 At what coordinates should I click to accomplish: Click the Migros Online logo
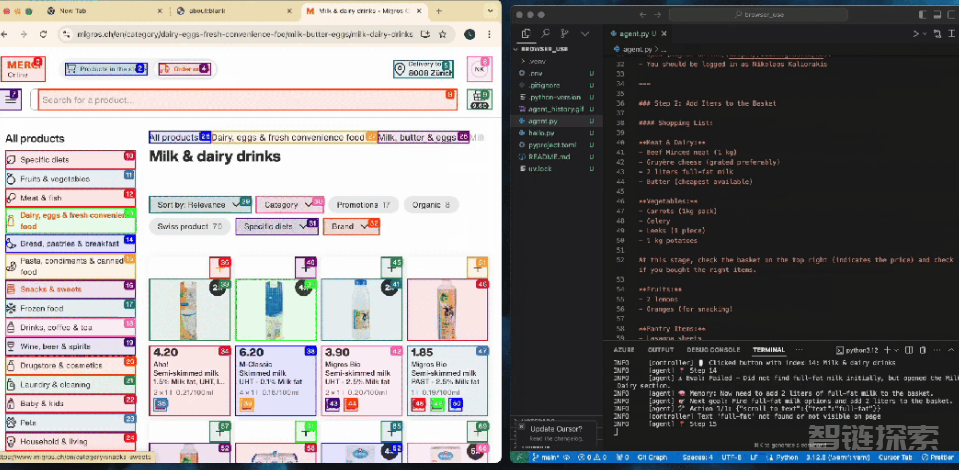23,69
